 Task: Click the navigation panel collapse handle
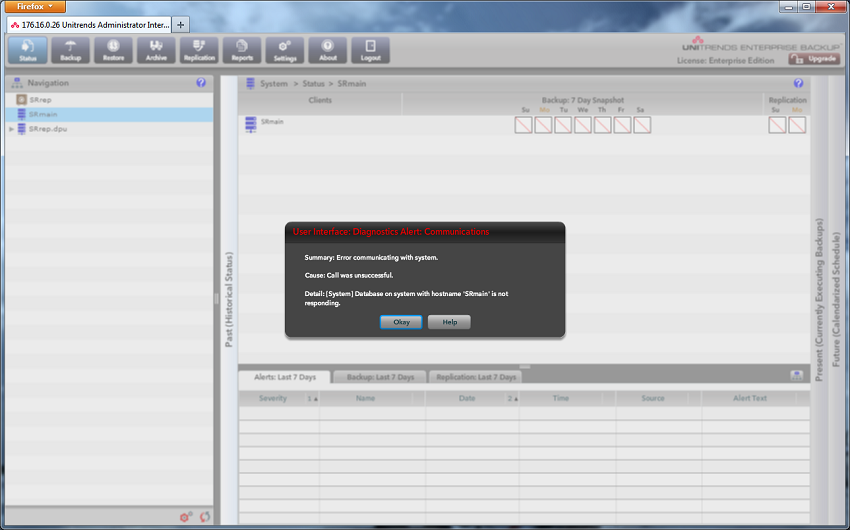(216, 299)
